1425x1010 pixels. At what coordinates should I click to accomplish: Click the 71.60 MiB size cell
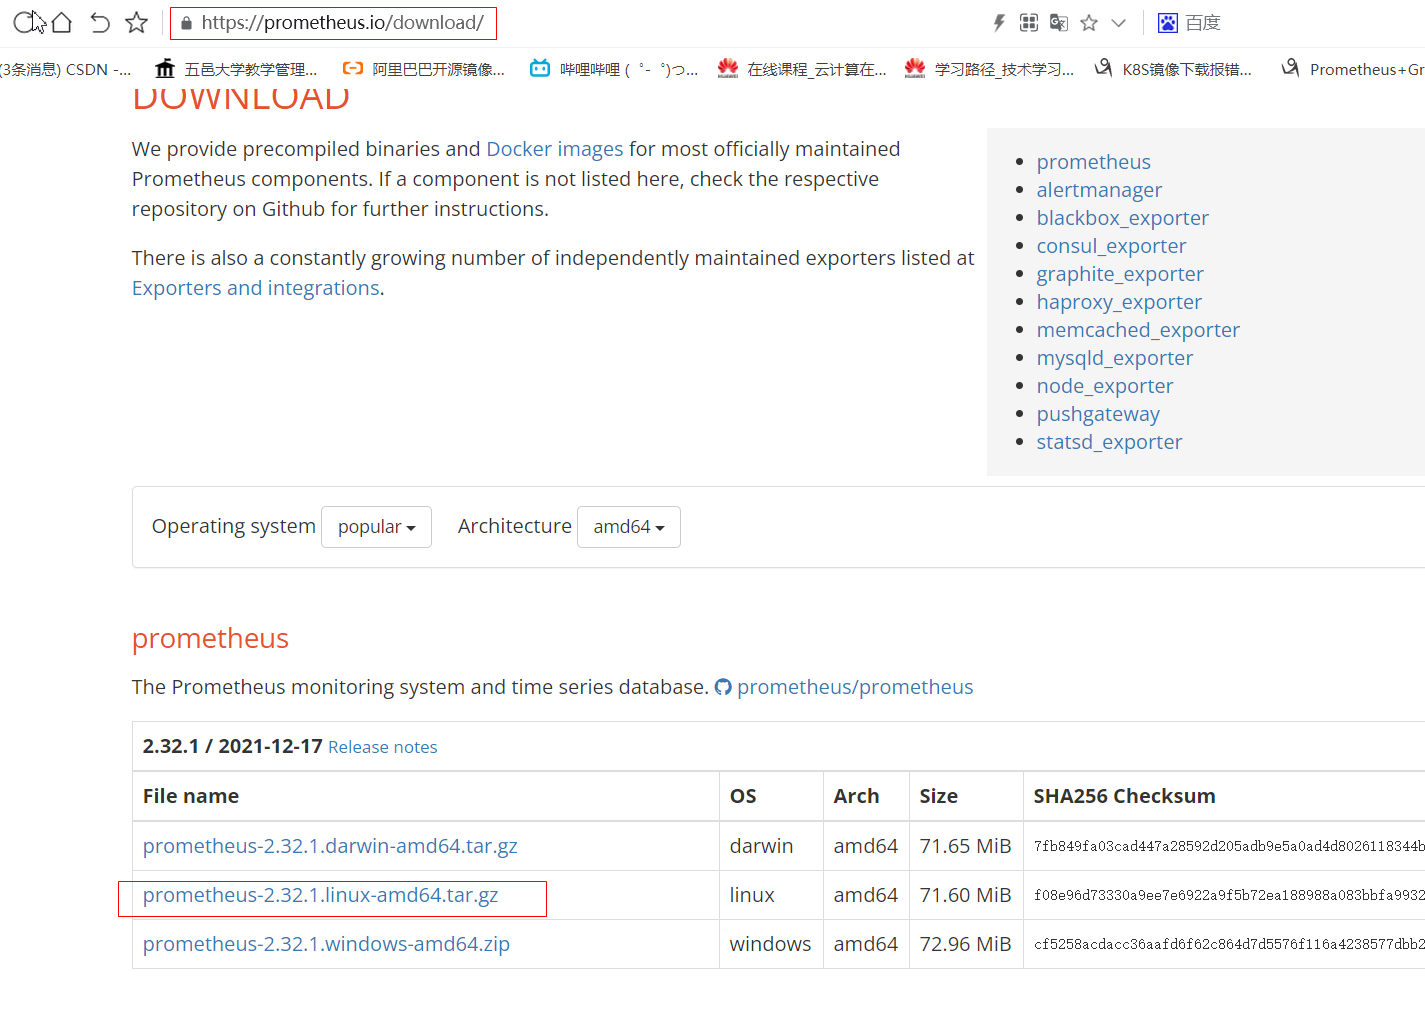pyautogui.click(x=965, y=895)
